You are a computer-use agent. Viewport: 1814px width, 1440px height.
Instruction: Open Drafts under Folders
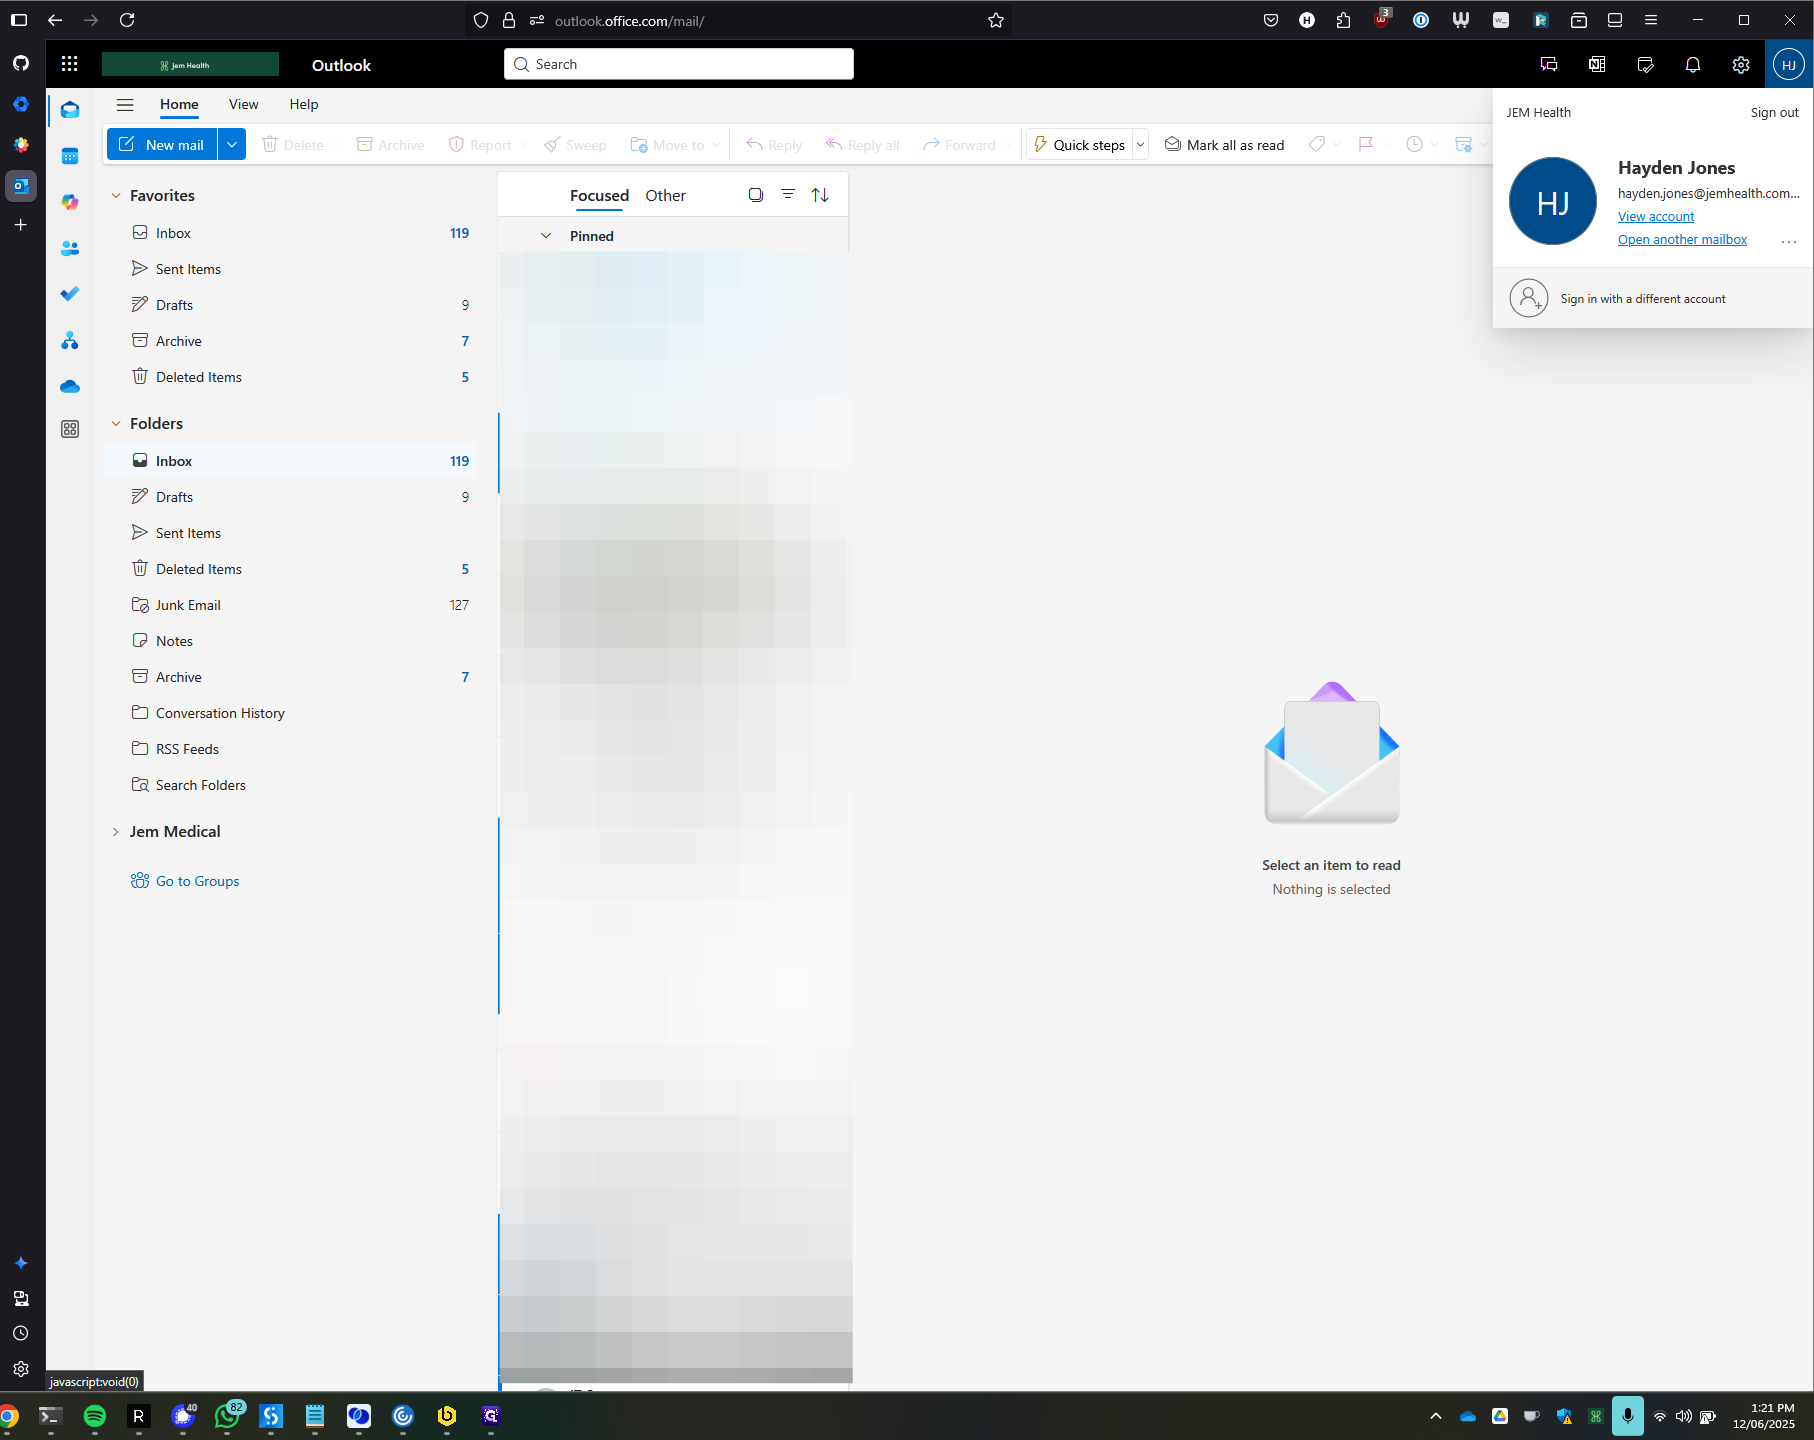point(290,497)
